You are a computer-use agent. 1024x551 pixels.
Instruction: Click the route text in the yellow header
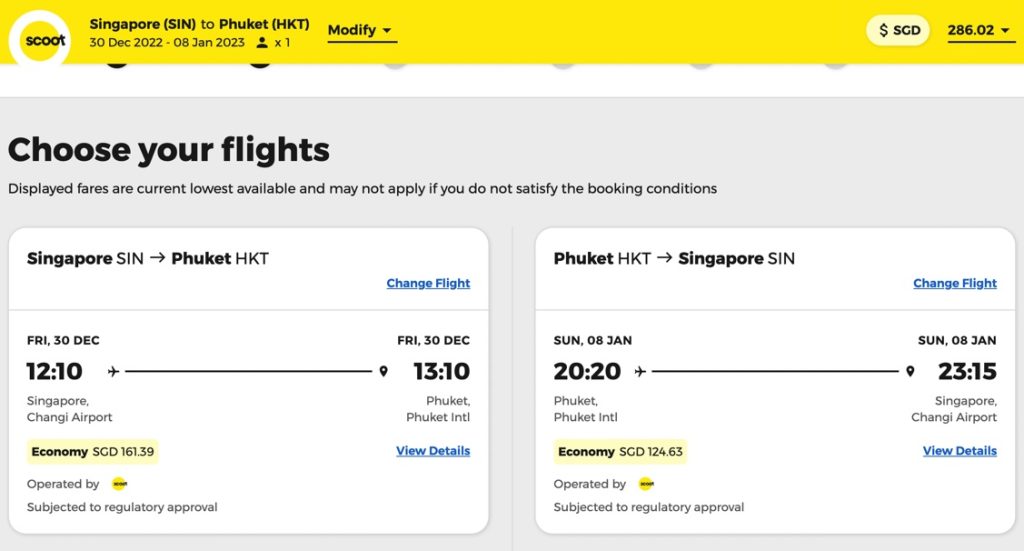(x=199, y=24)
